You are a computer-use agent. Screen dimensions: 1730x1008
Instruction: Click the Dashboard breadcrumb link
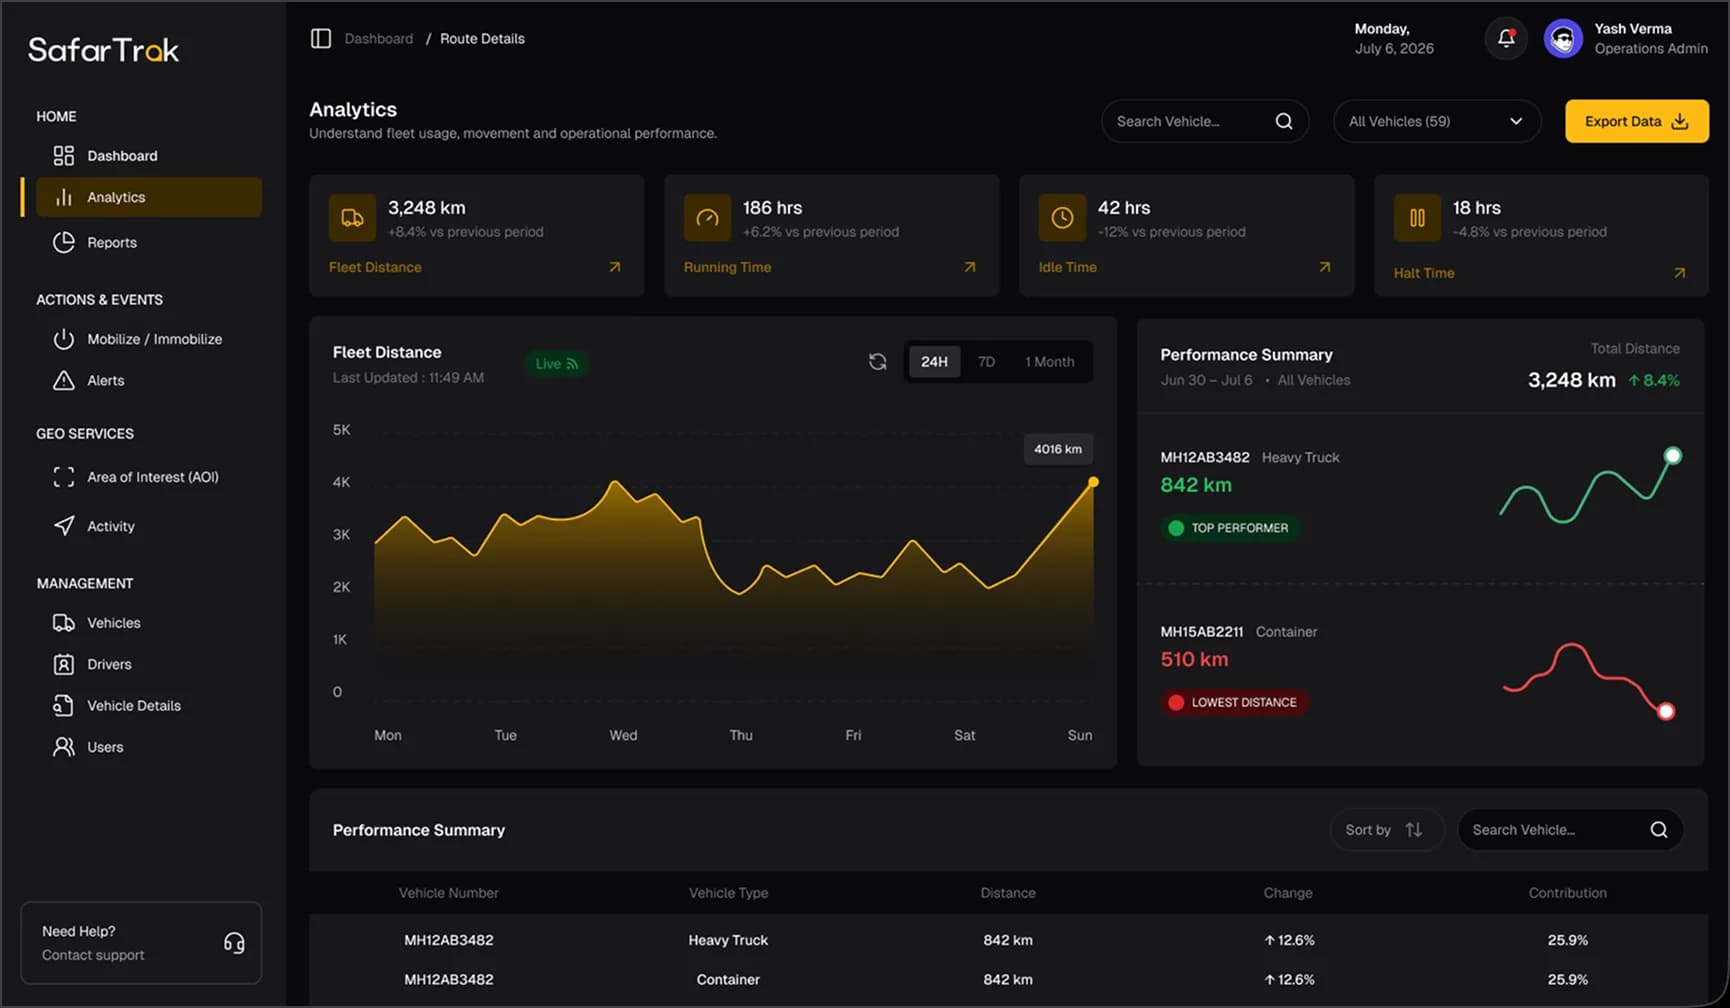378,38
